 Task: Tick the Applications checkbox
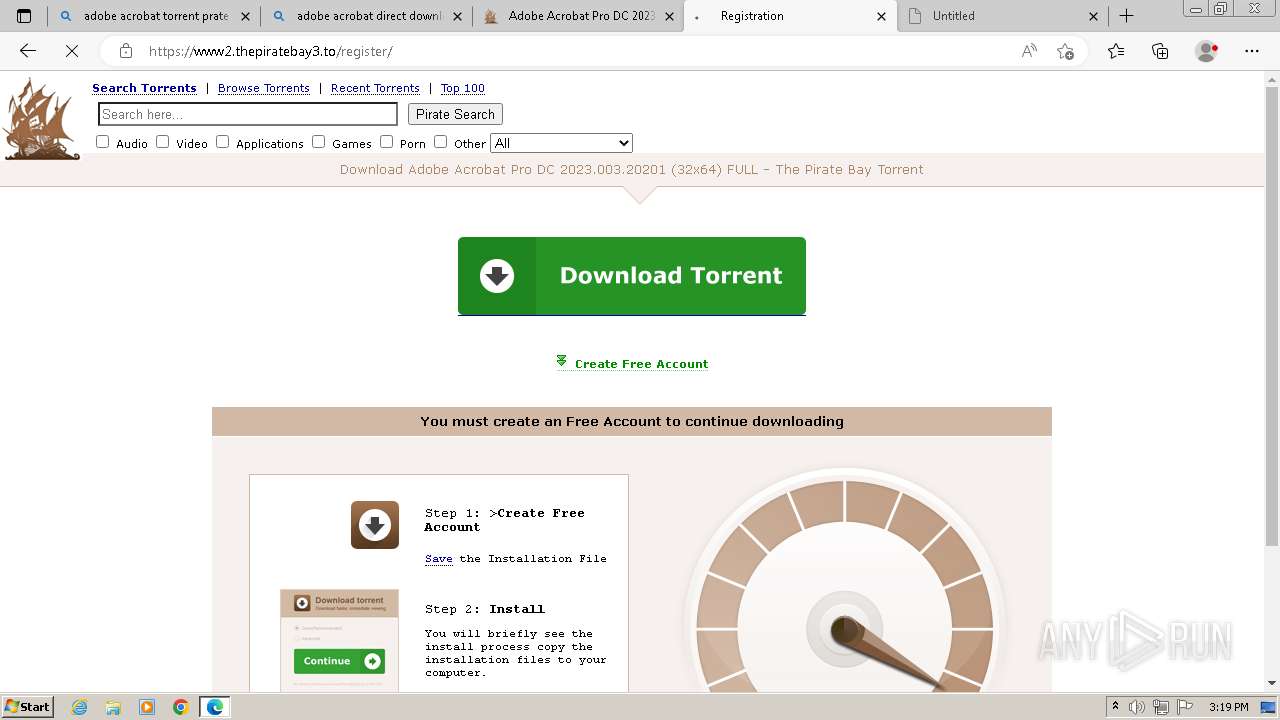[222, 142]
